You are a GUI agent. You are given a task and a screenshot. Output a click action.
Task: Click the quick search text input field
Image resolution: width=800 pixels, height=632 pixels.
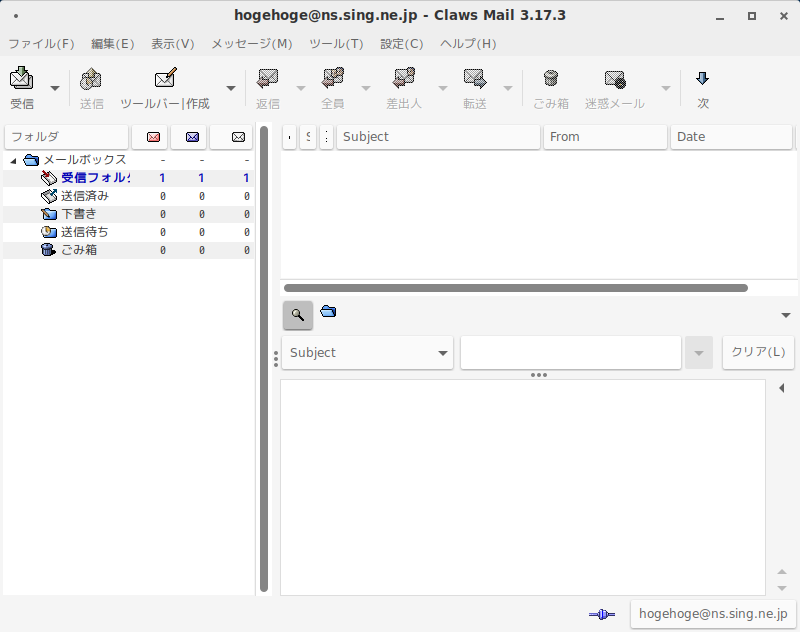point(571,352)
